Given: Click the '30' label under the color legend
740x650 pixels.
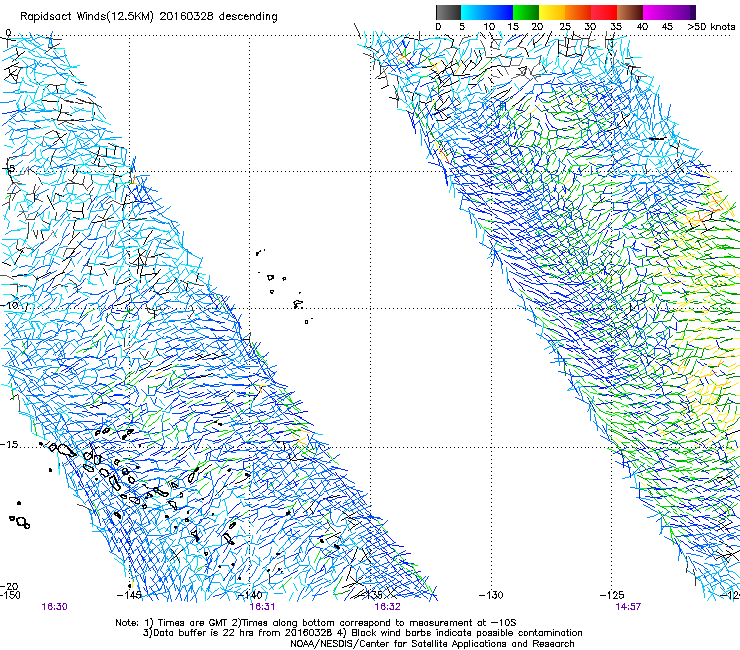Looking at the screenshot, I should [590, 27].
